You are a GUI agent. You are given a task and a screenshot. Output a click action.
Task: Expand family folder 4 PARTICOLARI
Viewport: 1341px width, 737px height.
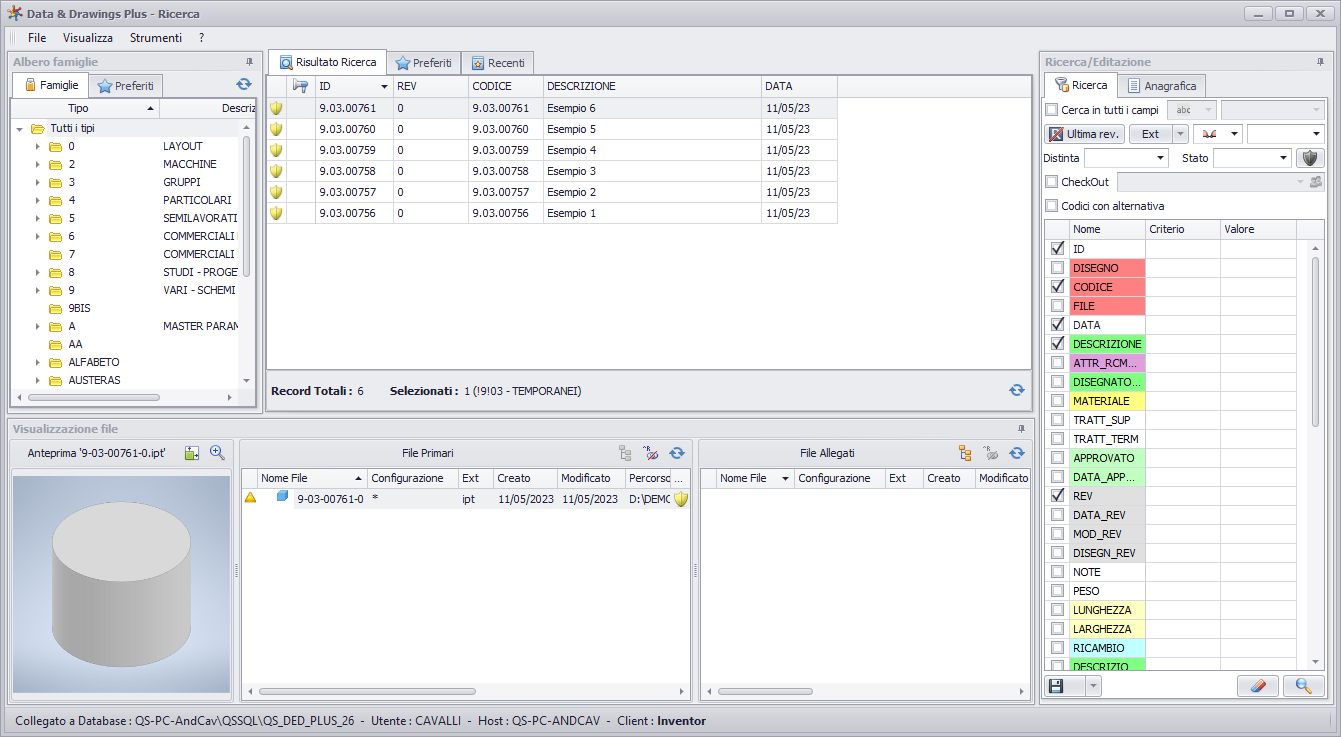tap(37, 200)
